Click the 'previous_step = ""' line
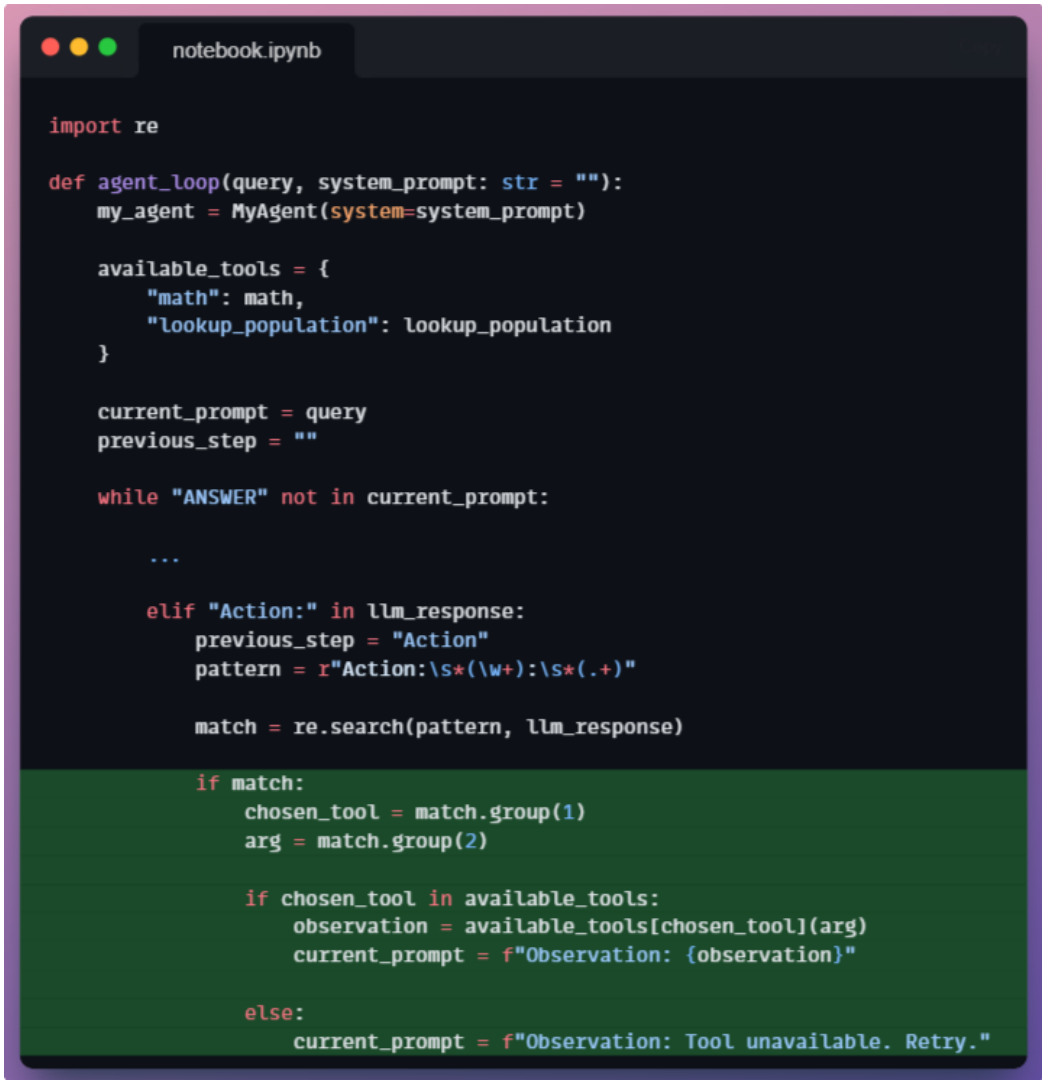The width and height of the screenshot is (1046, 1084). 207,440
